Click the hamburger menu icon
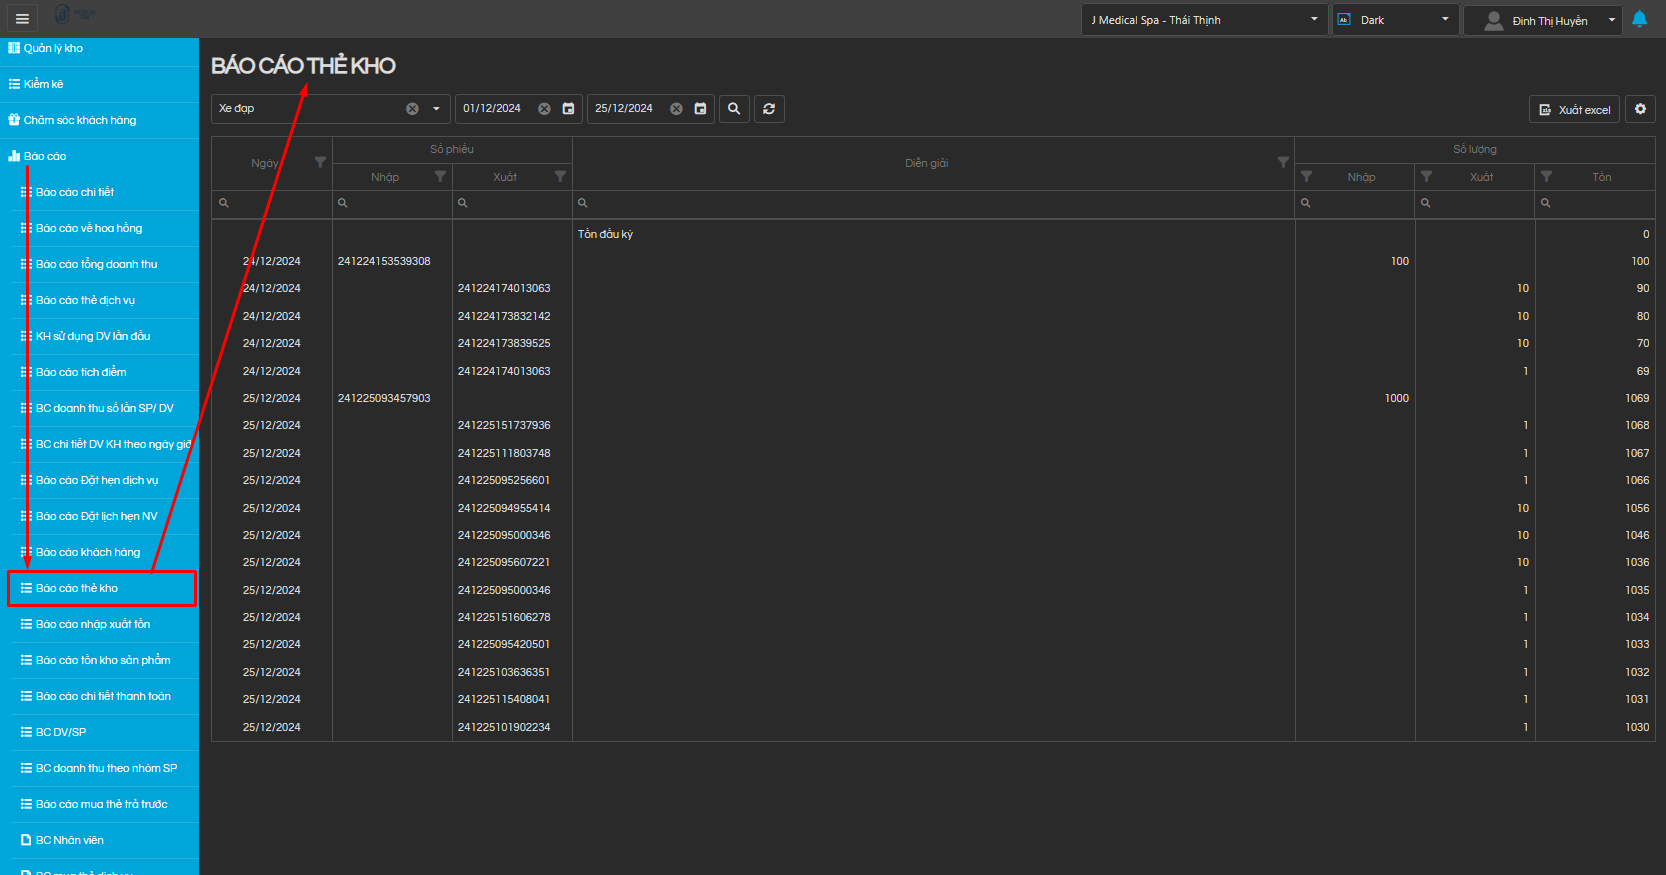The image size is (1666, 875). point(22,19)
